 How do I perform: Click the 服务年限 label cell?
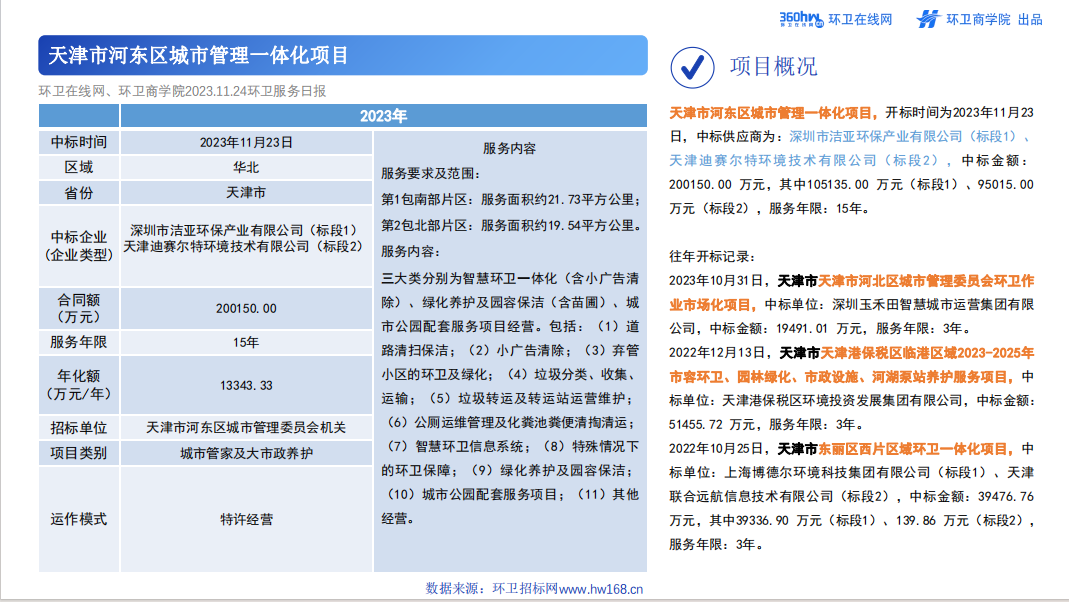(x=79, y=342)
